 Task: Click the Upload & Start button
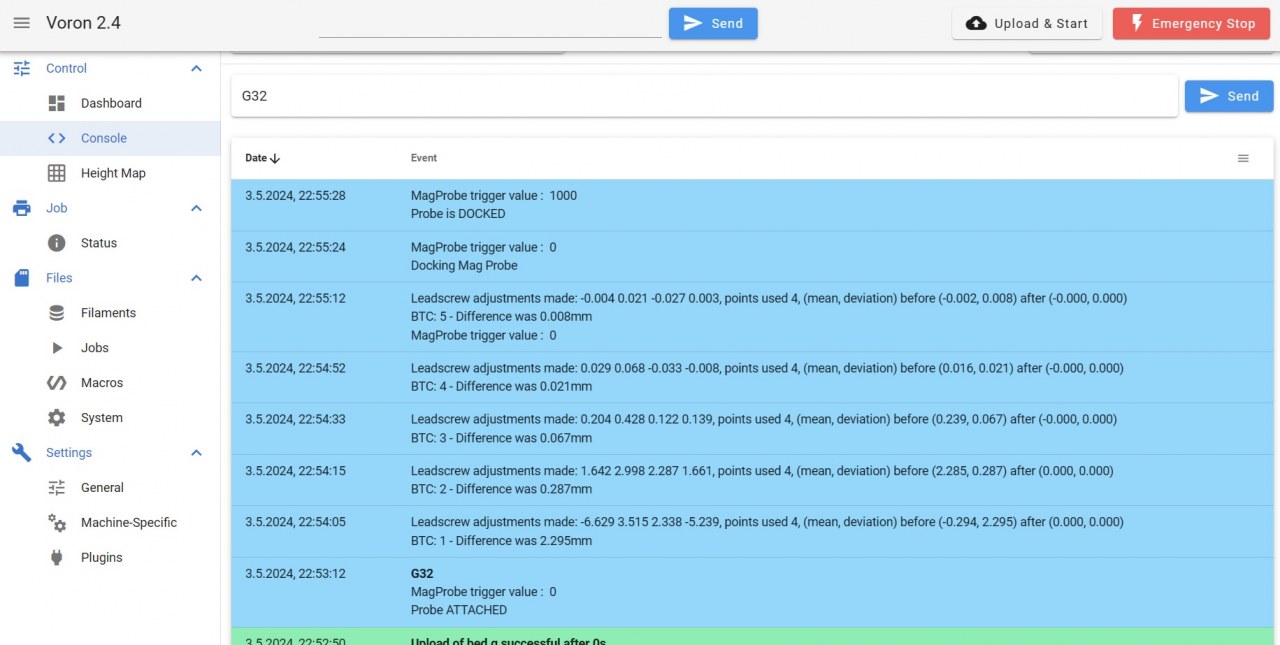(x=1027, y=24)
